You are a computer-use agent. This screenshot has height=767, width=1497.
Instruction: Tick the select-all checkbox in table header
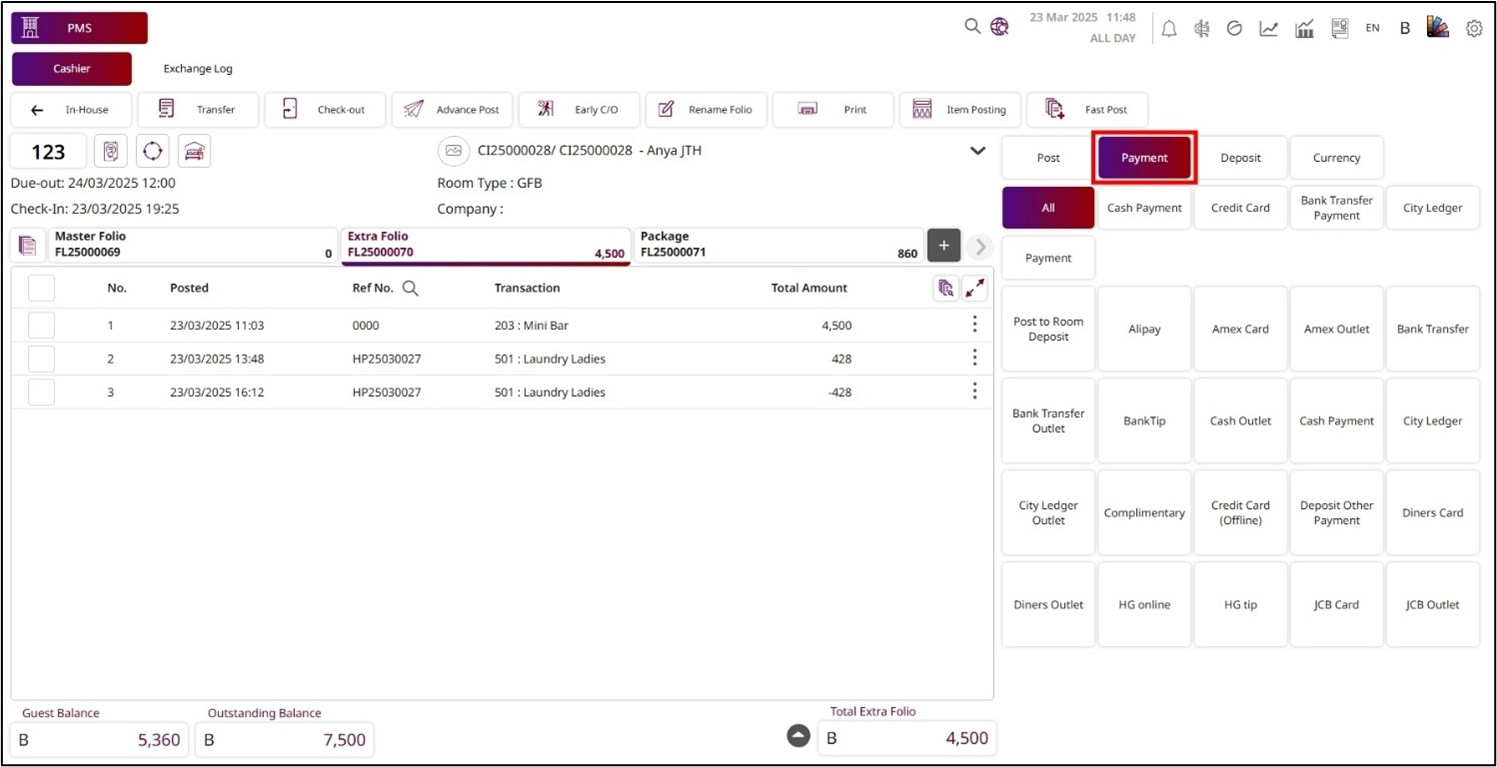(x=41, y=288)
